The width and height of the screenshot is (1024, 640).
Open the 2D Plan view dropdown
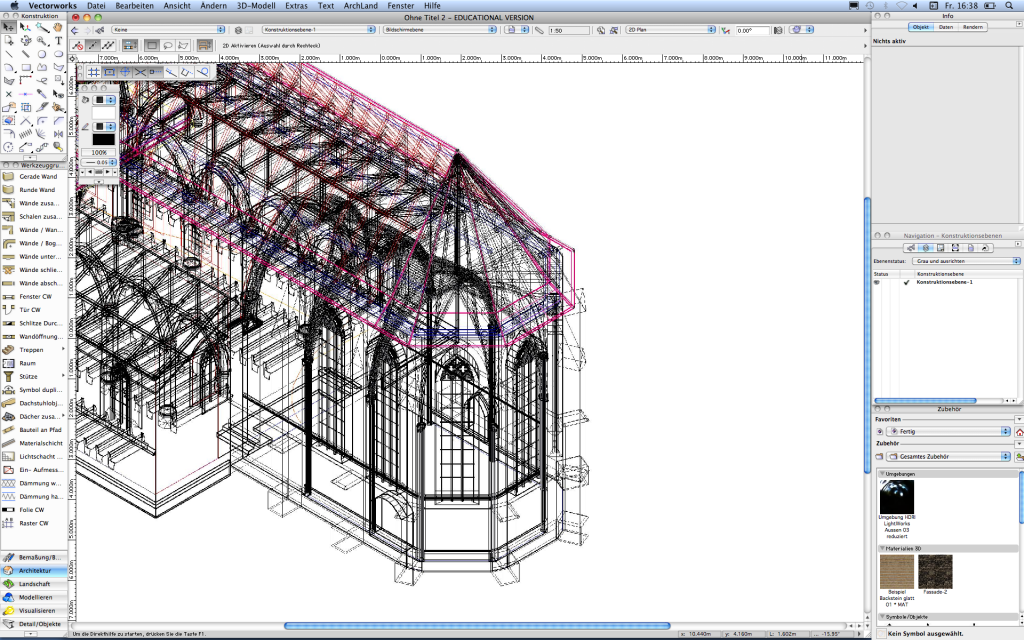[671, 30]
